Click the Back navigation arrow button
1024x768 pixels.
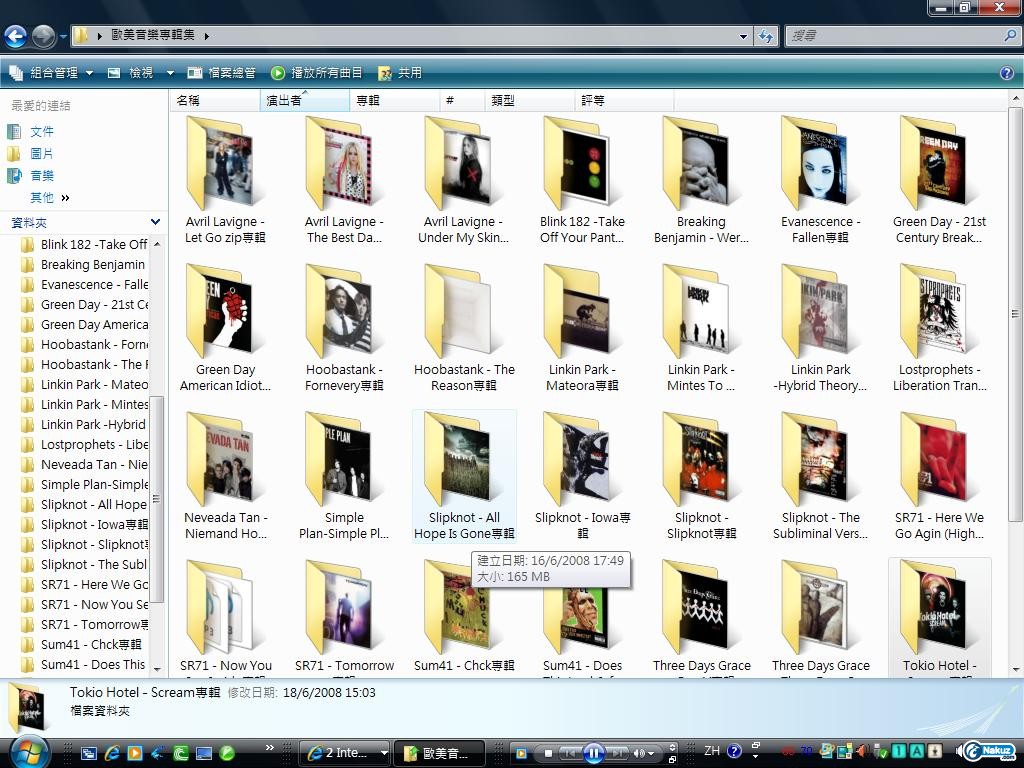(x=15, y=37)
